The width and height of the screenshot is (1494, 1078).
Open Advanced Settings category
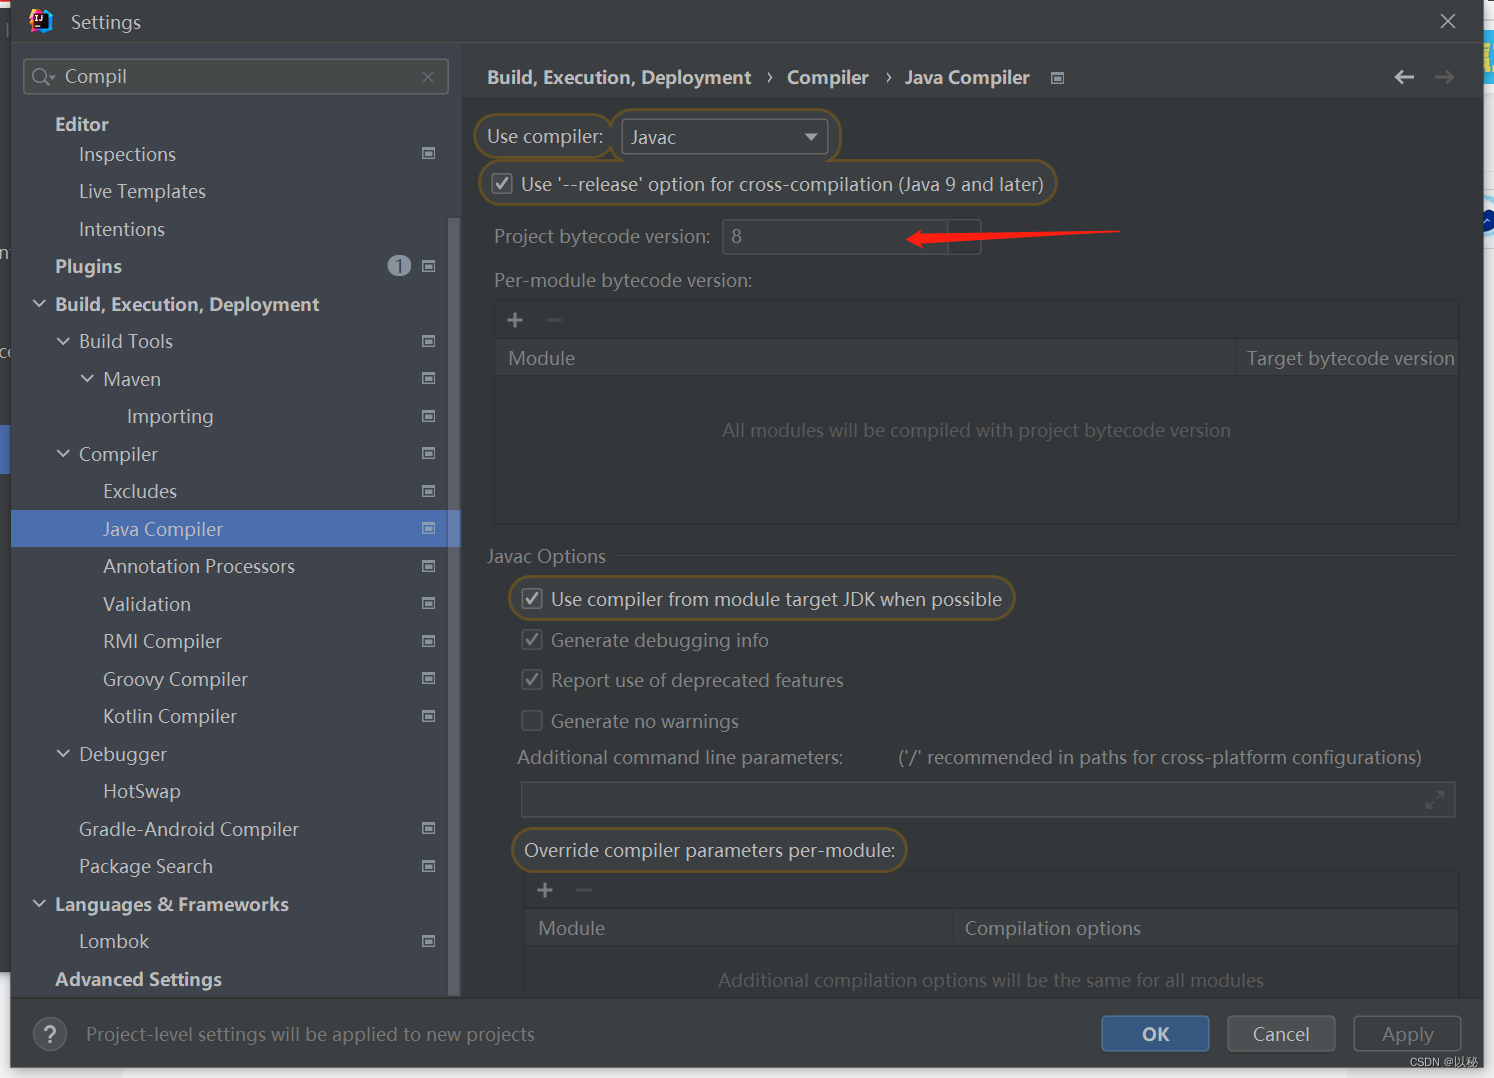coord(138,979)
